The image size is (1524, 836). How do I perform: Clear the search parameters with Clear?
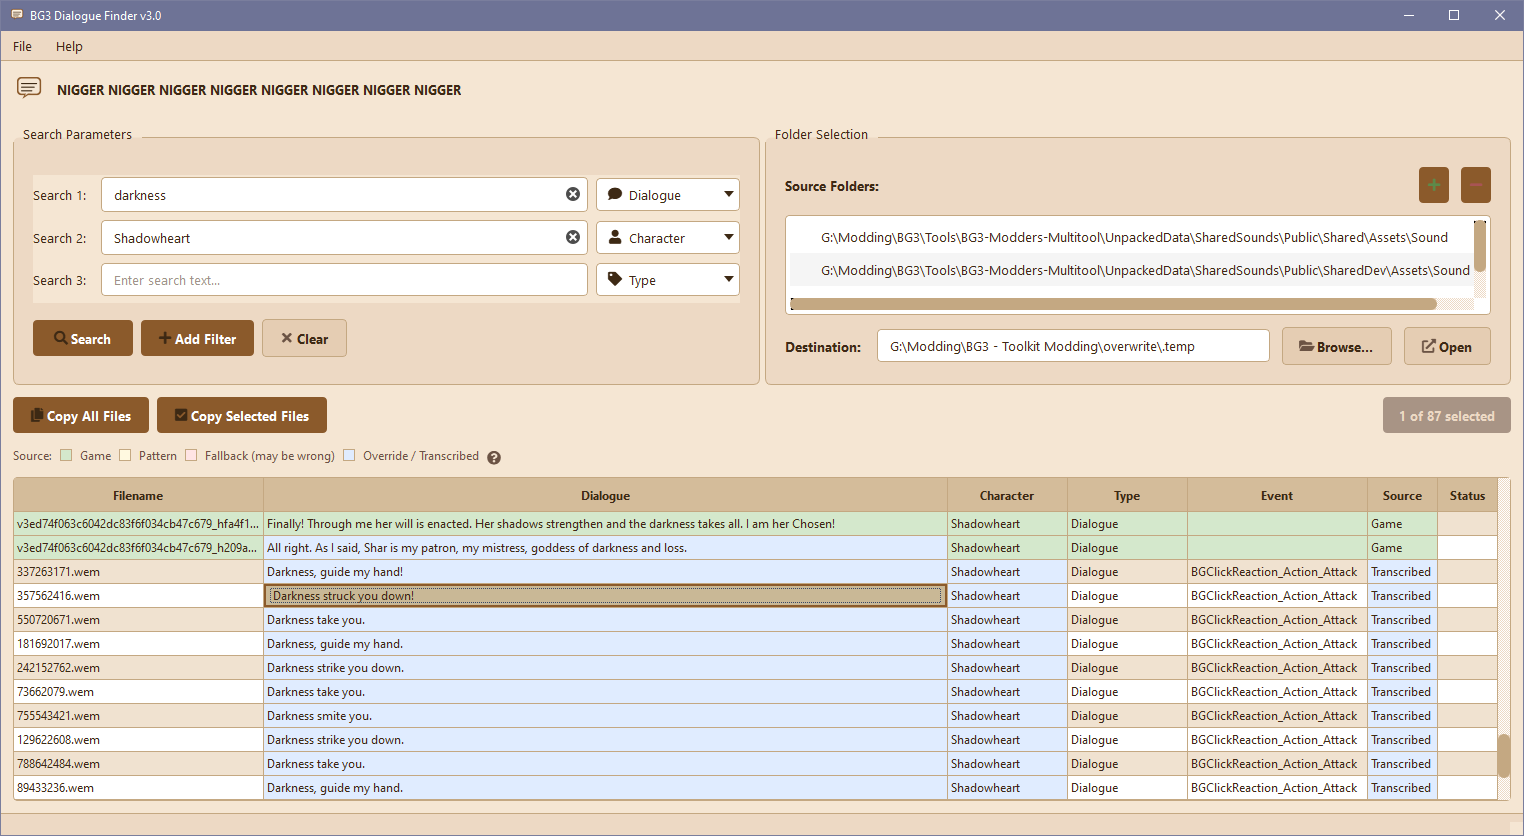[x=304, y=338]
